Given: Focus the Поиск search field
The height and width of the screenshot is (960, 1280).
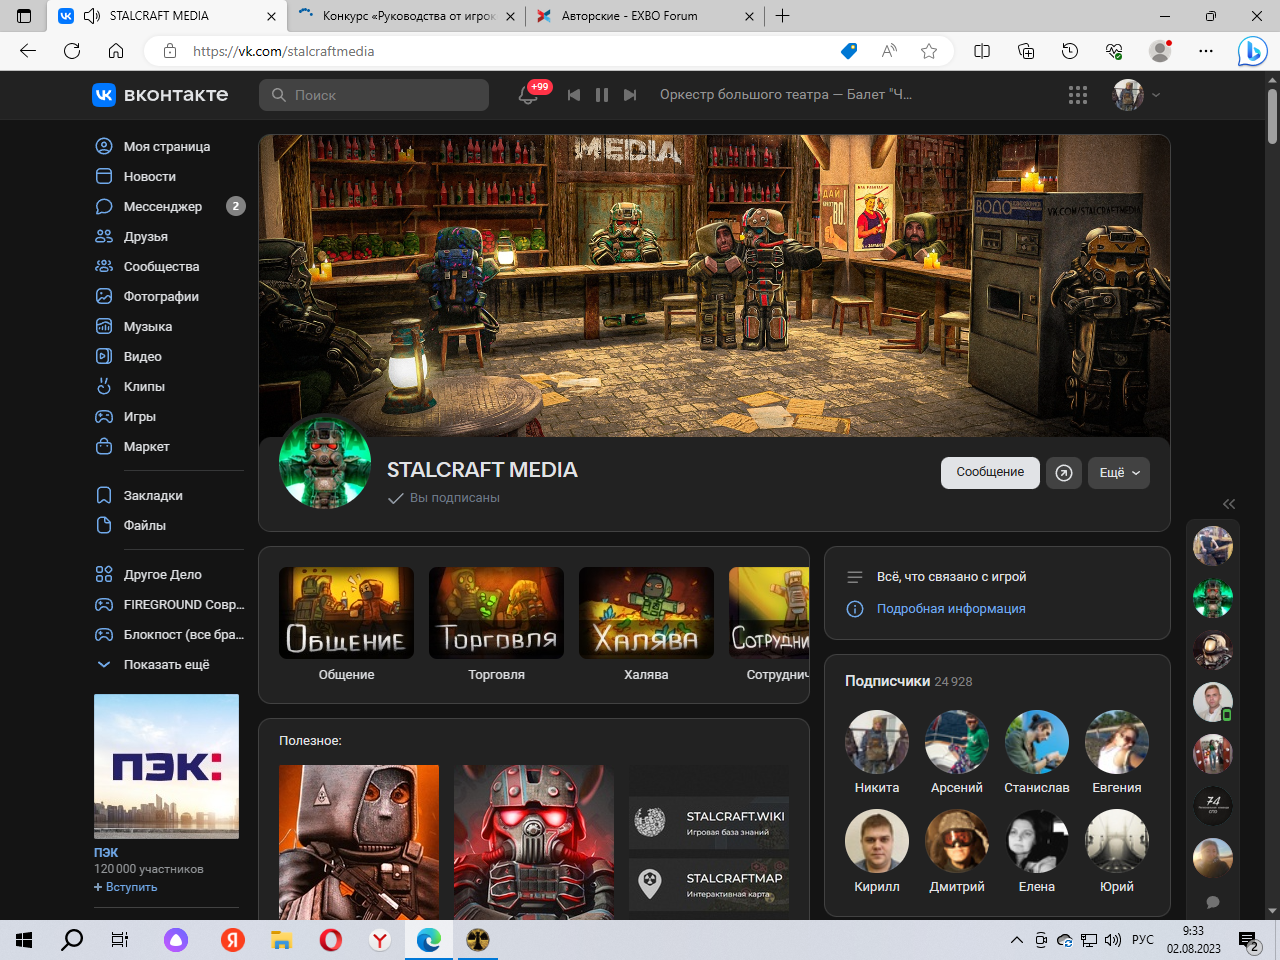Looking at the screenshot, I should [374, 95].
